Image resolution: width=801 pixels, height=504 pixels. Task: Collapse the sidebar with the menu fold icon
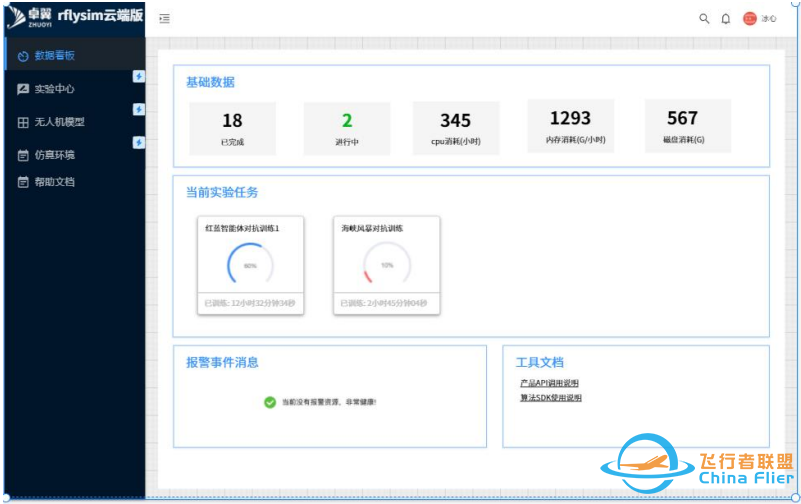164,19
